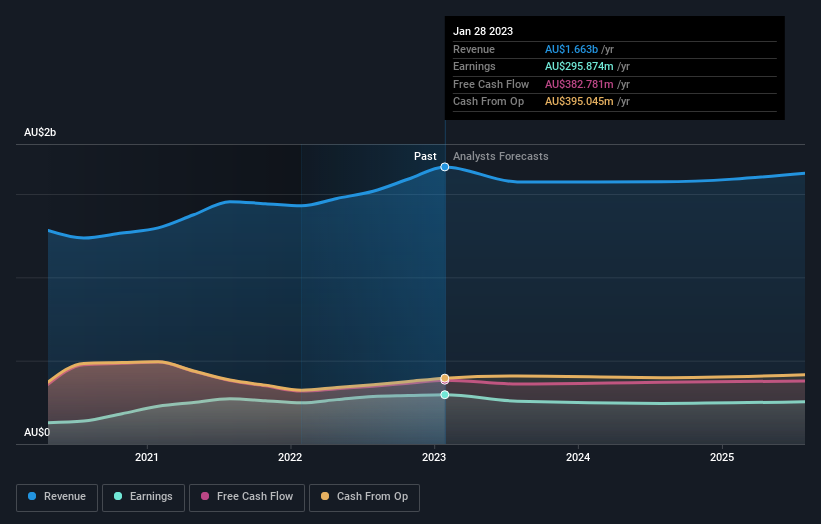This screenshot has height=524, width=821.
Task: Click the 2022 axis label
Action: click(x=290, y=458)
